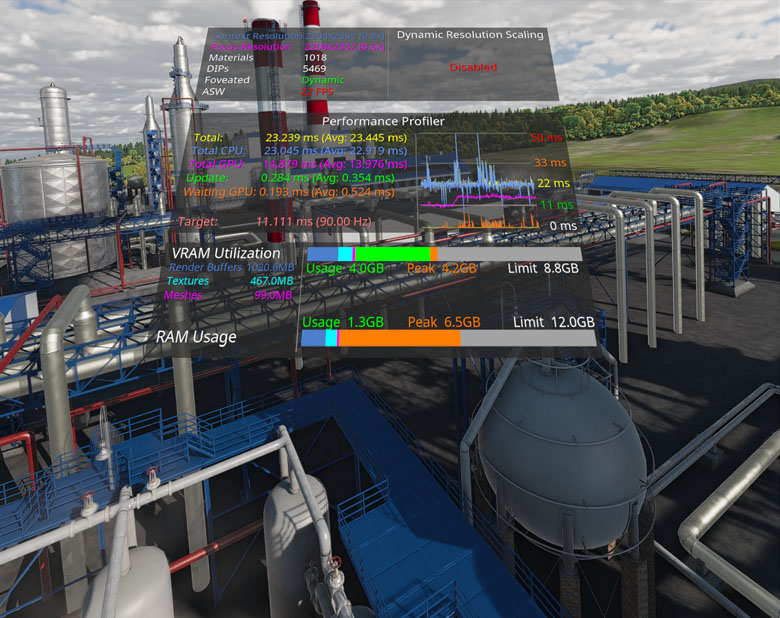Click the Total GPU: label
Image resolution: width=780 pixels, height=618 pixels.
point(217,164)
